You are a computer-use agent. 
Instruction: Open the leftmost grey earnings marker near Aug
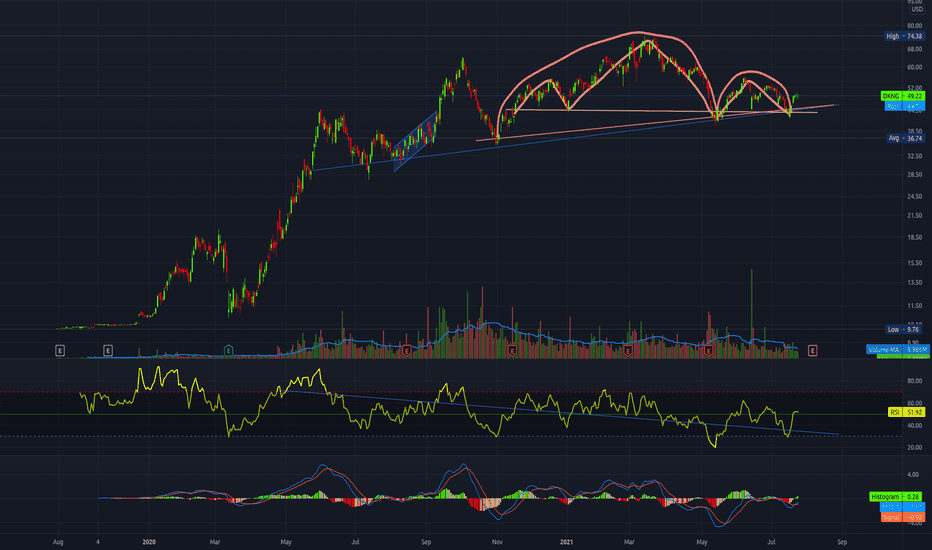click(x=59, y=351)
